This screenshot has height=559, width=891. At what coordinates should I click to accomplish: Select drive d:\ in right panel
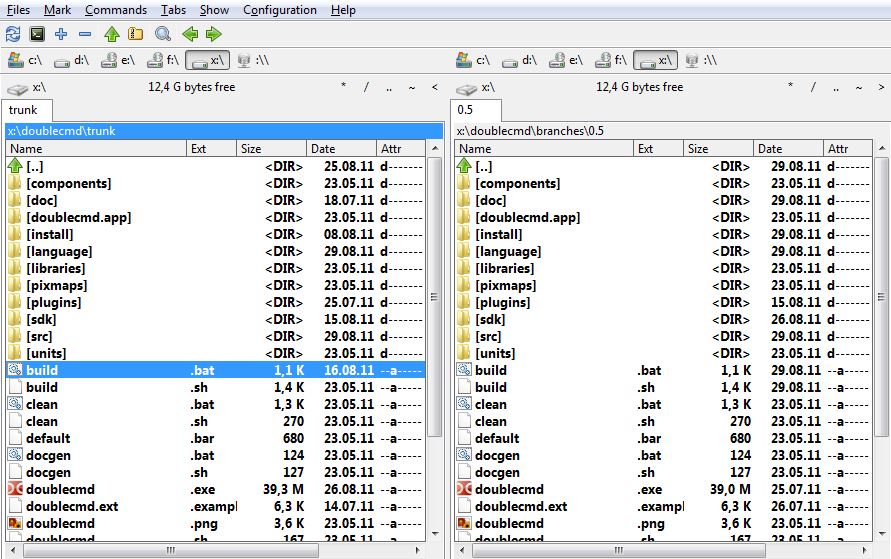tap(519, 60)
